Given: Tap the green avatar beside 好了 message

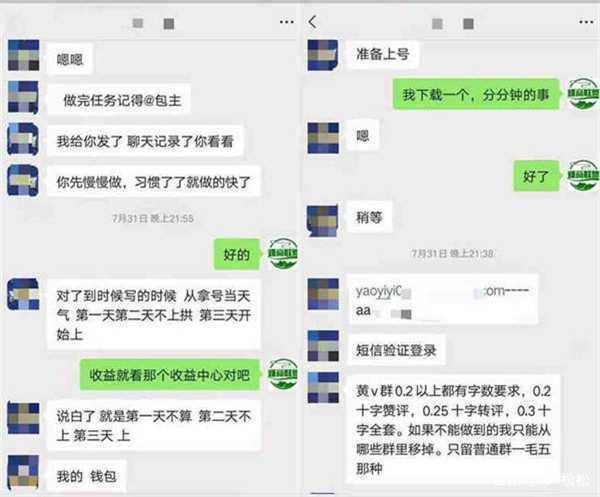Looking at the screenshot, I should click(582, 175).
